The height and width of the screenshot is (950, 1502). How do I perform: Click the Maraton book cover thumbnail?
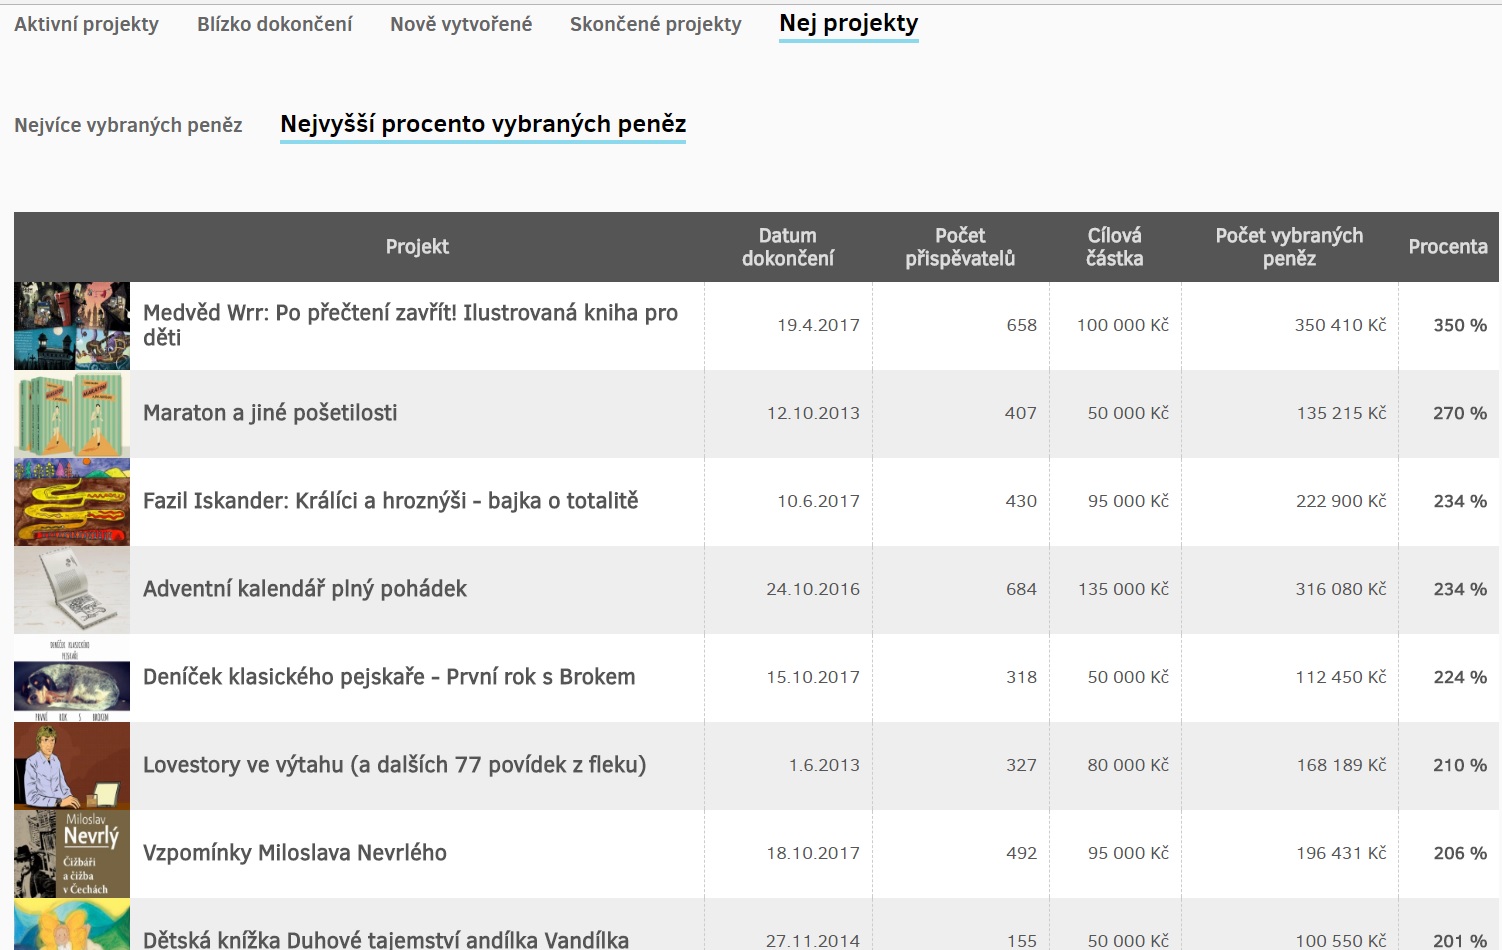(72, 414)
